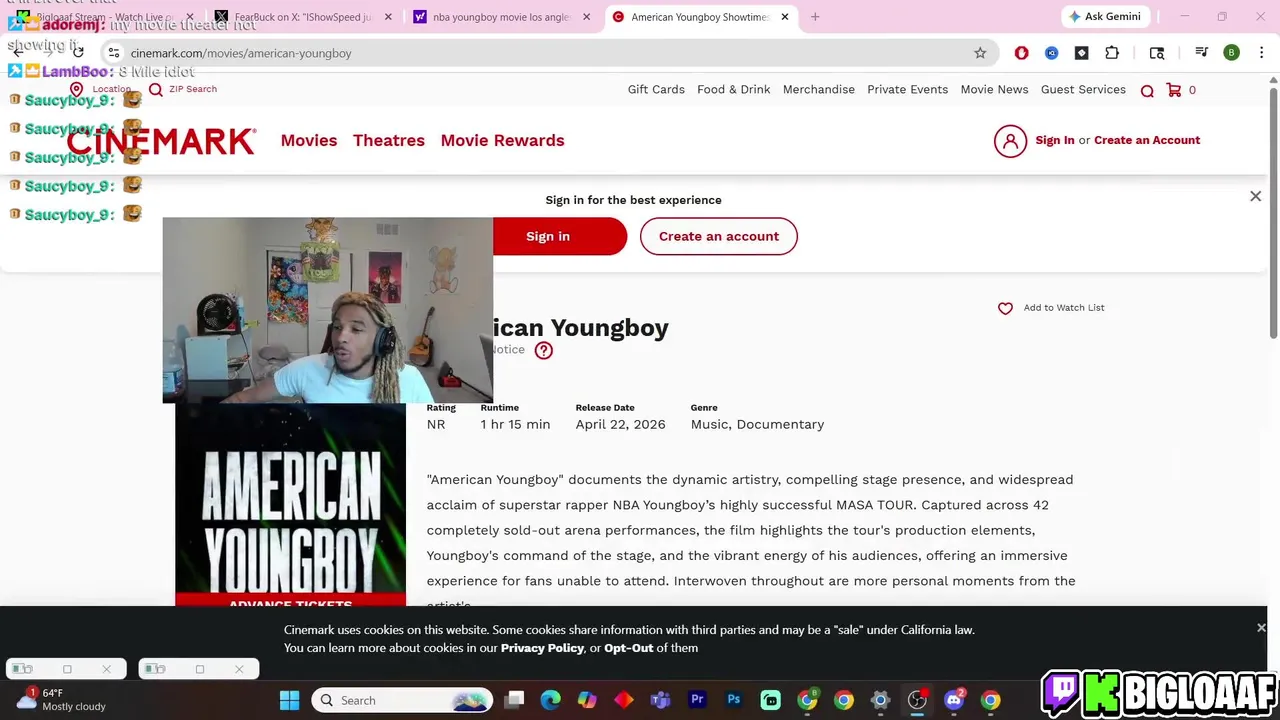Open Movie News link
This screenshot has width=1280, height=720.
pyautogui.click(x=994, y=89)
